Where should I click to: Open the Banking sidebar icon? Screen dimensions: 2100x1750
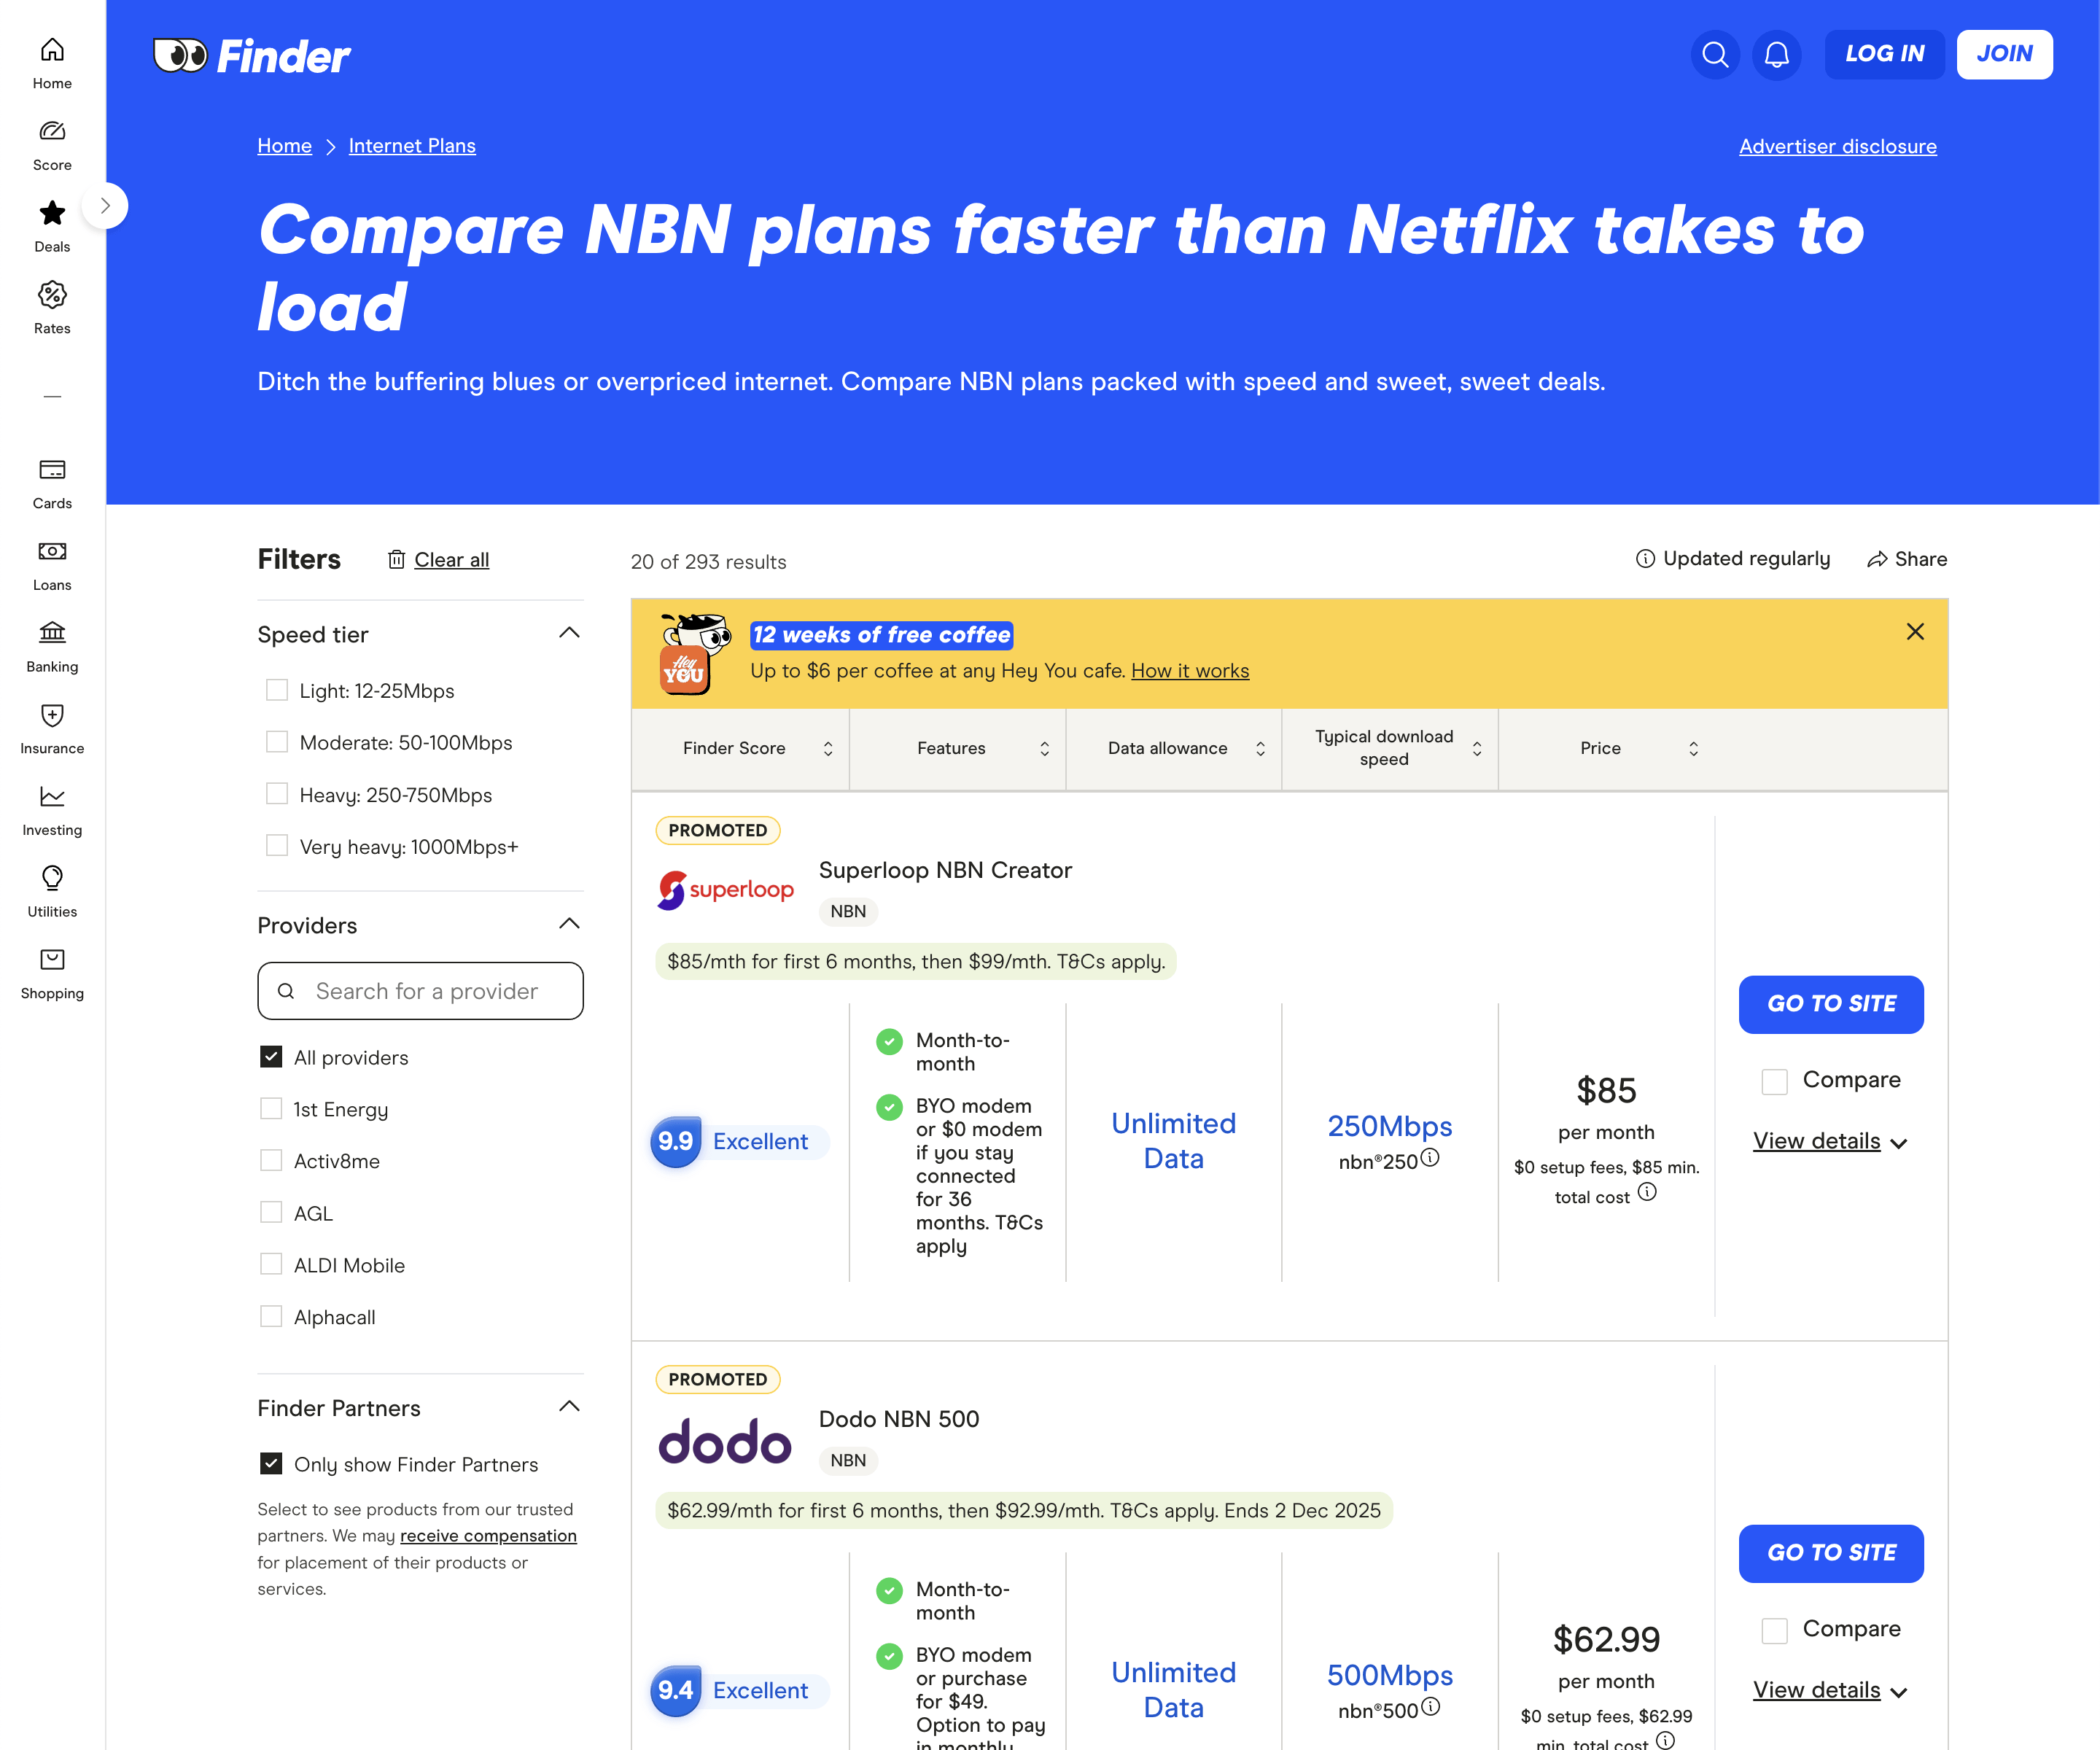point(52,633)
